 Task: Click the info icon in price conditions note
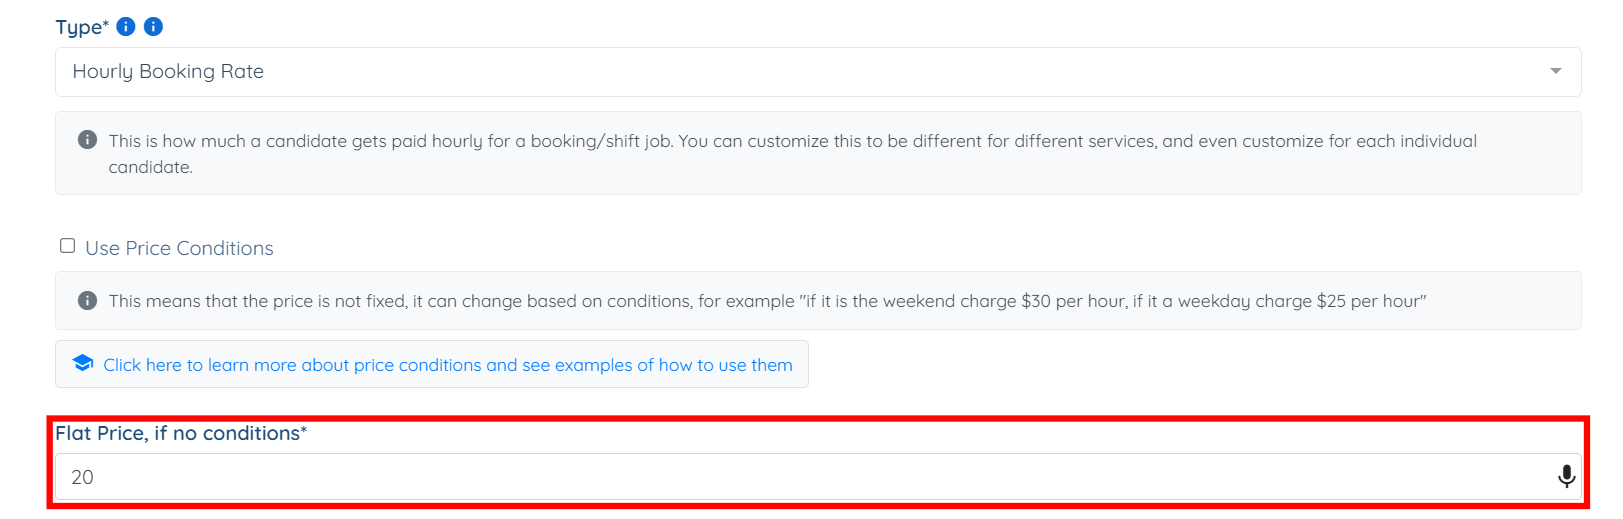tap(88, 300)
